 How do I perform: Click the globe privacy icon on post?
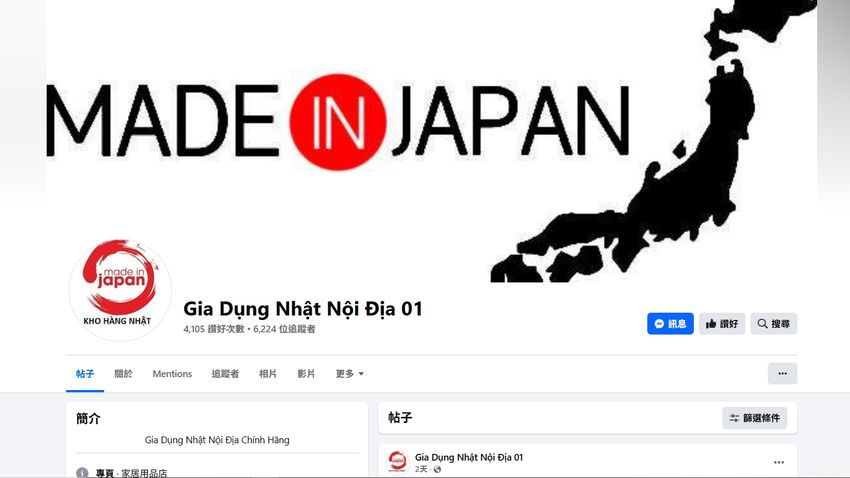[437, 469]
